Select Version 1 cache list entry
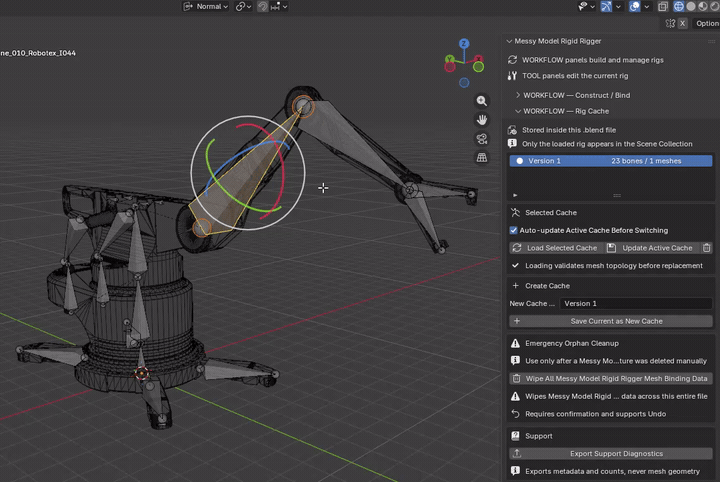 pyautogui.click(x=611, y=161)
